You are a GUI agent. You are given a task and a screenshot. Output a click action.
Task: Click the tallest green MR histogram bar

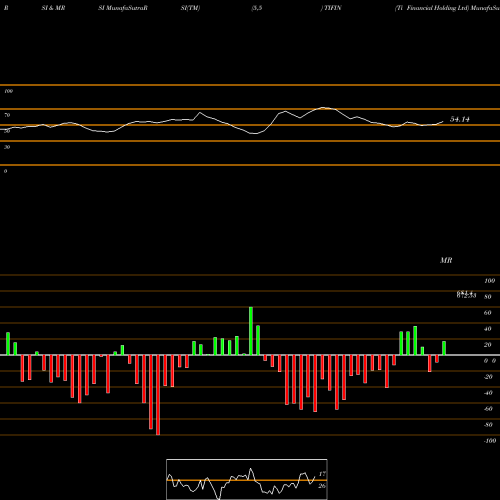pos(251,331)
